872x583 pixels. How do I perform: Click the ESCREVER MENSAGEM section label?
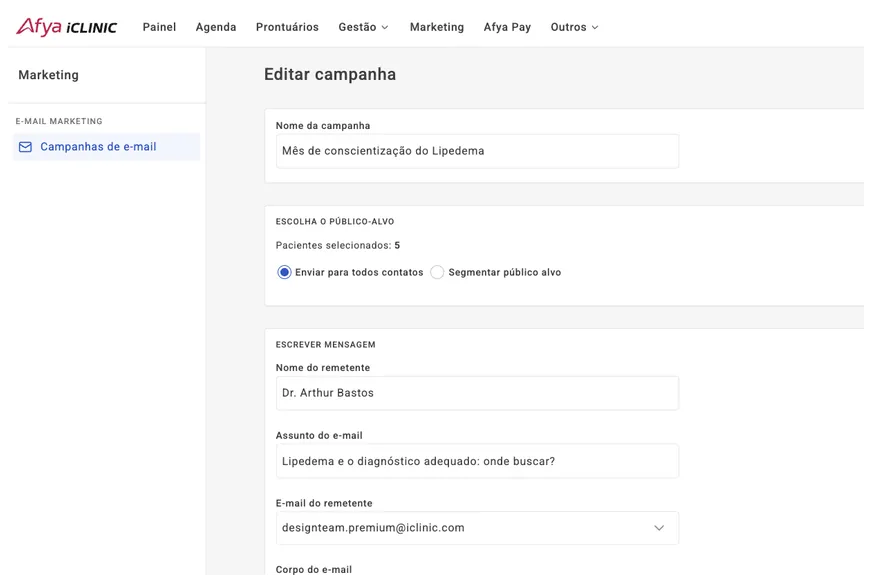pyautogui.click(x=325, y=344)
